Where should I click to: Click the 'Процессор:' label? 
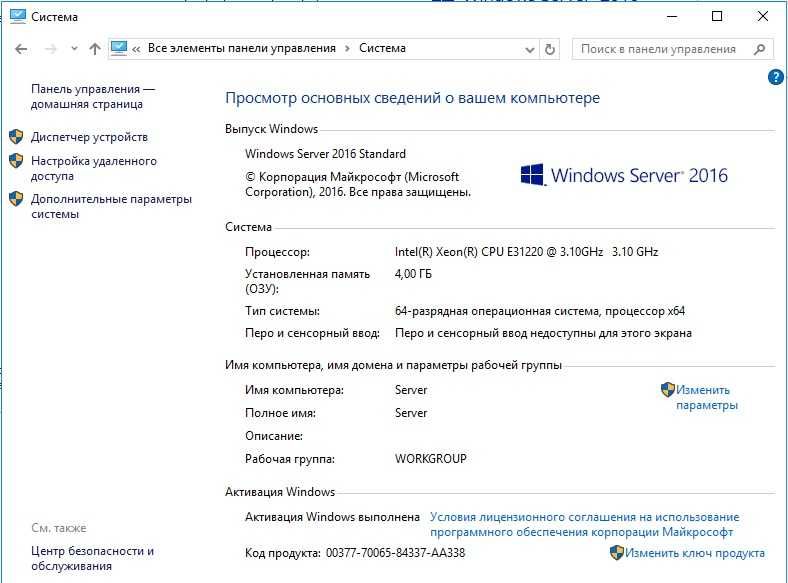click(277, 252)
